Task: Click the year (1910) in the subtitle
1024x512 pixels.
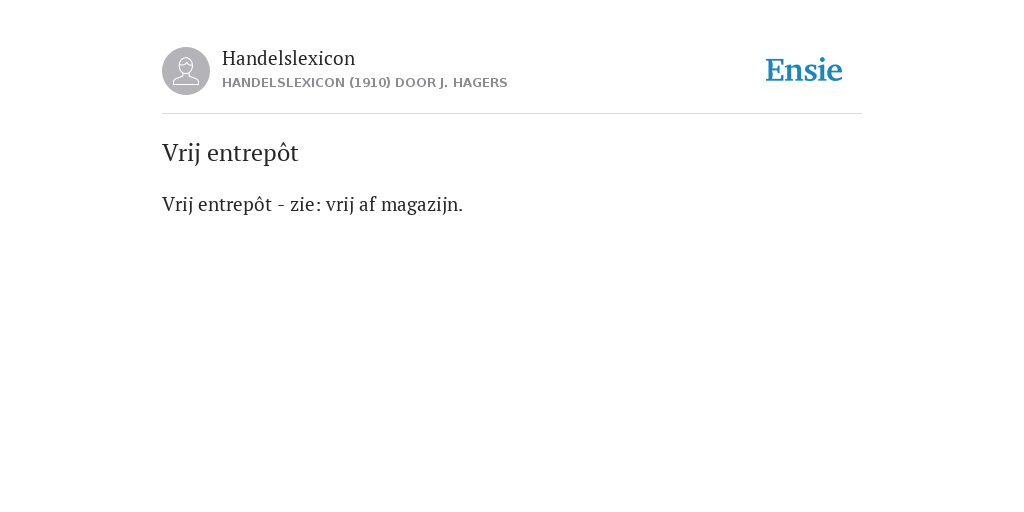Action: point(370,83)
